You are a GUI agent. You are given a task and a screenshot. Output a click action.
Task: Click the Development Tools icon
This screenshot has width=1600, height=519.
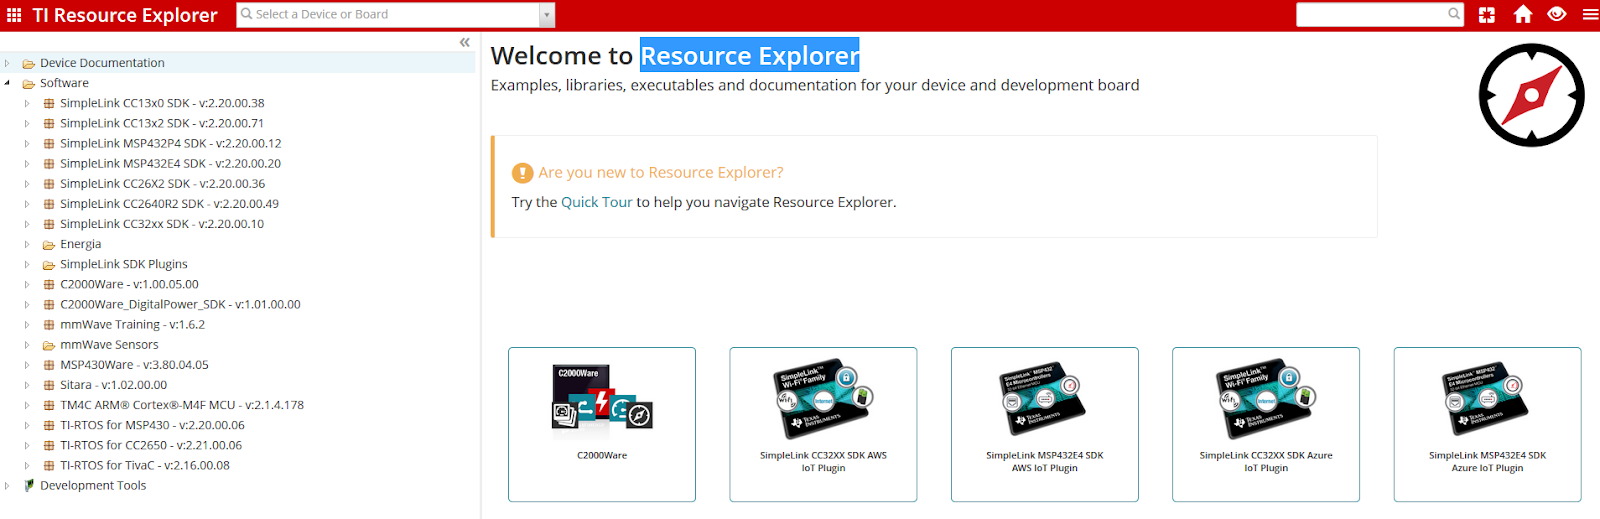tap(29, 486)
